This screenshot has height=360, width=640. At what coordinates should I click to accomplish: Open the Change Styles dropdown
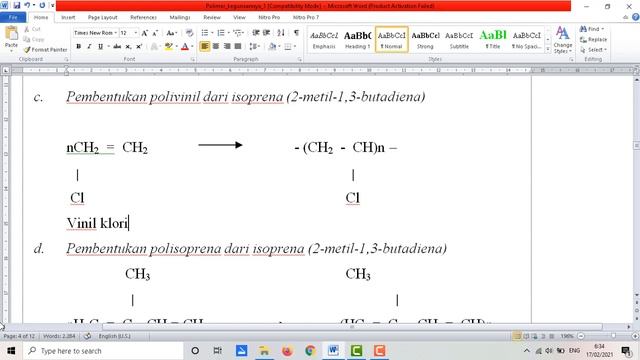pyautogui.click(x=562, y=40)
